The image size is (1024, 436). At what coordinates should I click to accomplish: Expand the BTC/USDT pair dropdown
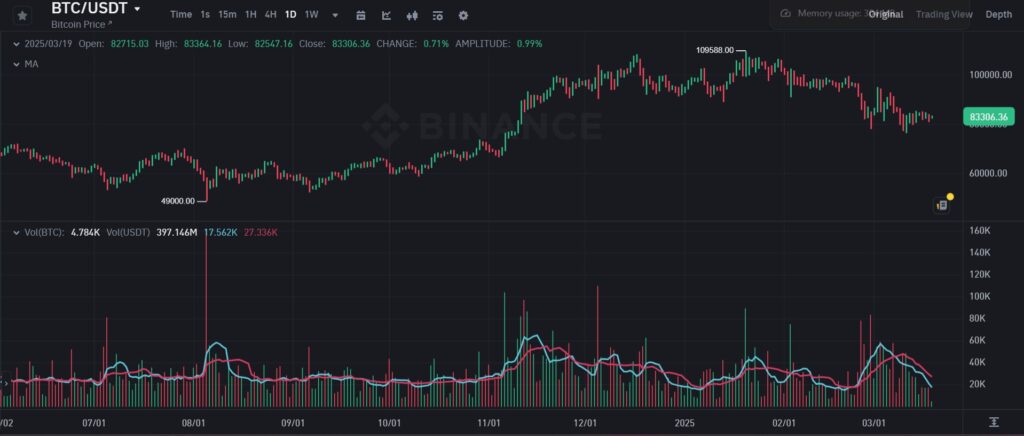137,8
